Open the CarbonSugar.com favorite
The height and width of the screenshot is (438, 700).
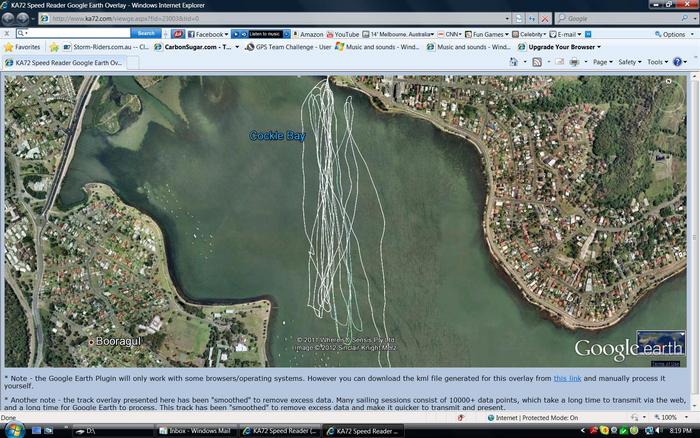197,47
